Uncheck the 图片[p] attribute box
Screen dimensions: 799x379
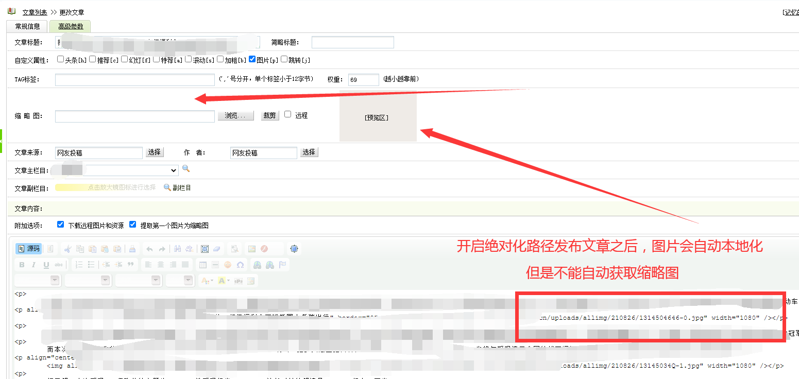252,59
